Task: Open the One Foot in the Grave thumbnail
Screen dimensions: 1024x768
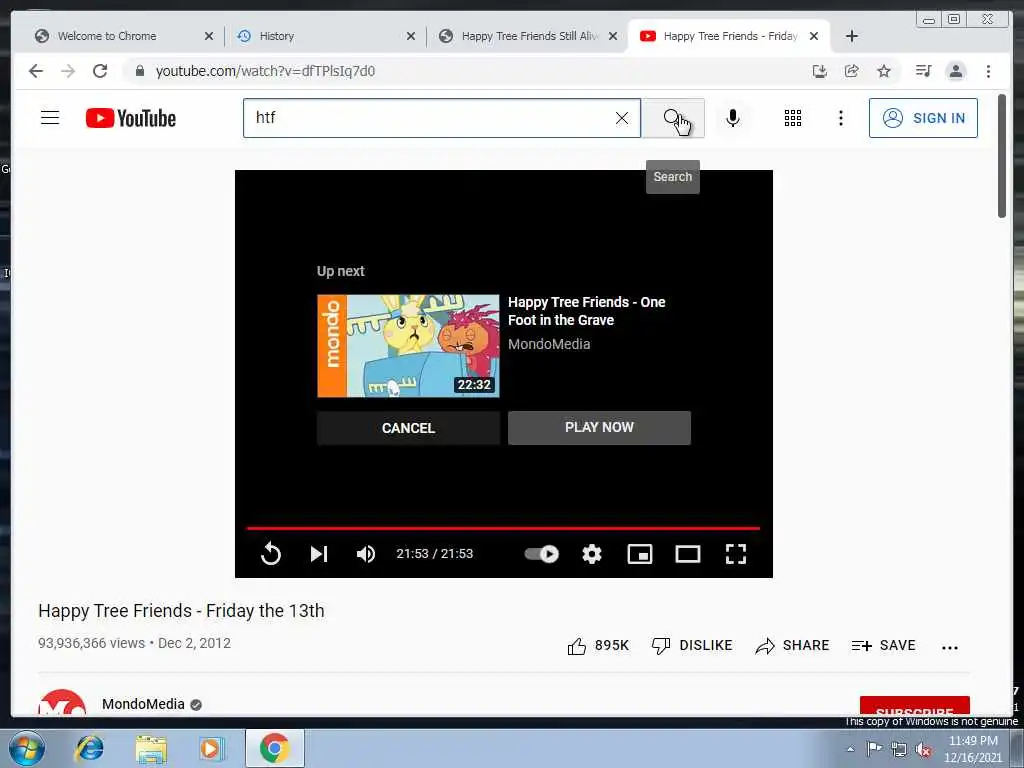Action: (x=408, y=345)
